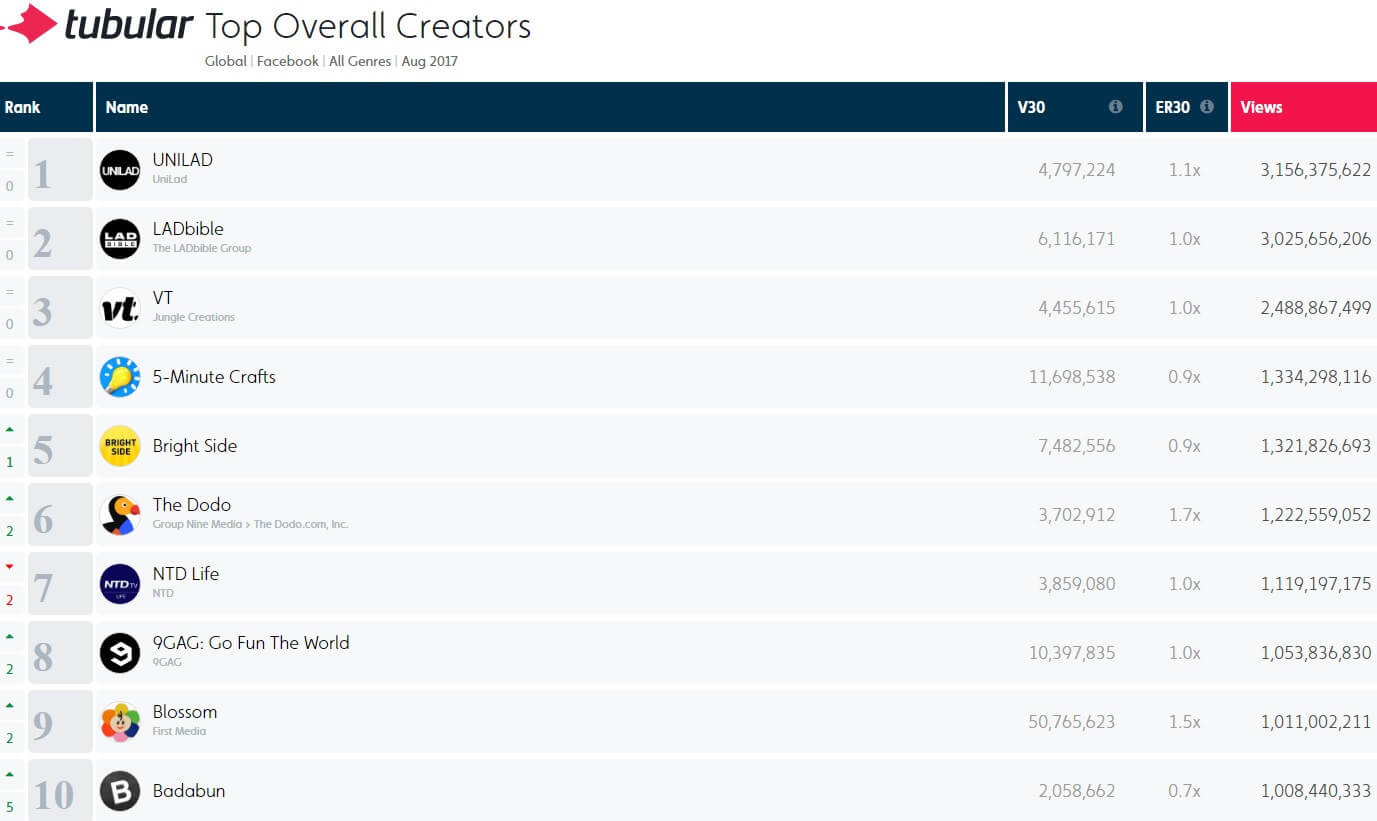Click the ER30 info icon
Viewport: 1377px width, 821px height.
pyautogui.click(x=1207, y=107)
